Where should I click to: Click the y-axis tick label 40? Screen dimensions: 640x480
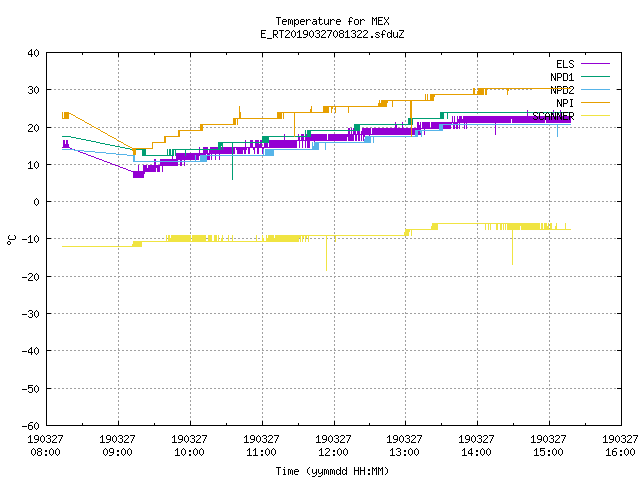point(33,53)
